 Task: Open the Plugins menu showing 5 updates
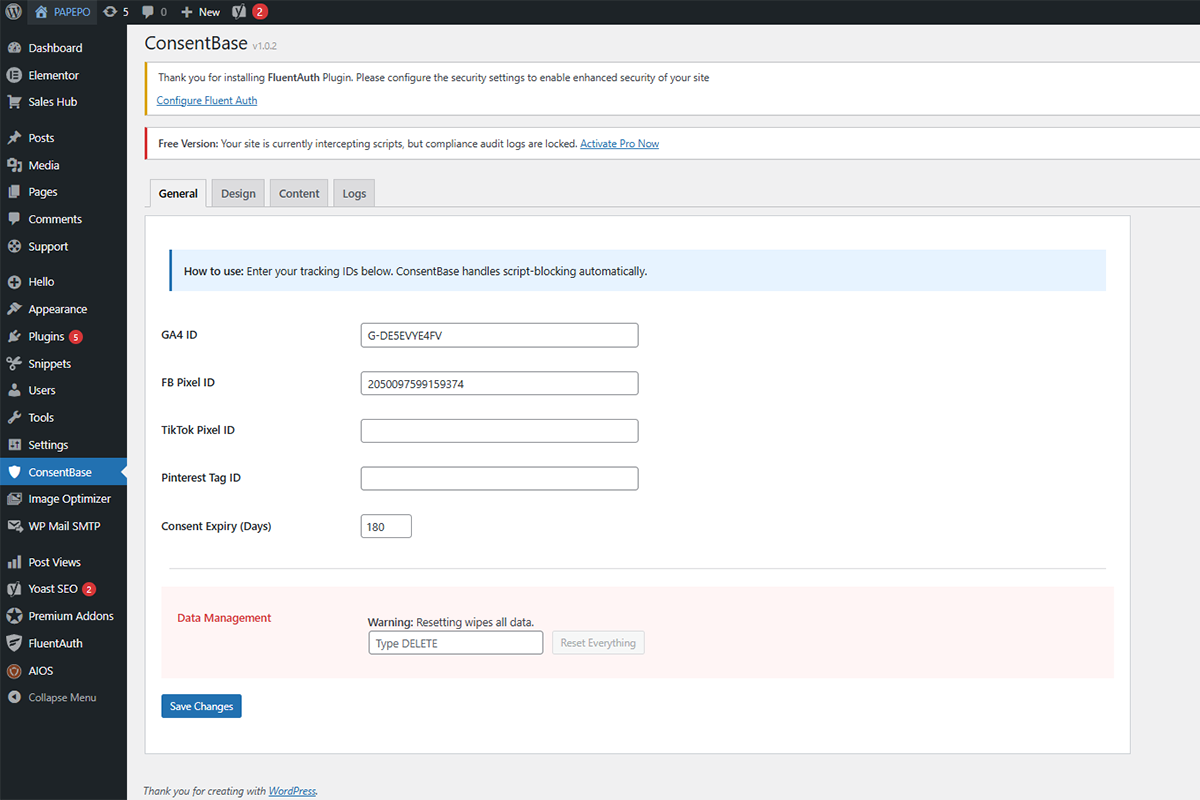point(43,335)
